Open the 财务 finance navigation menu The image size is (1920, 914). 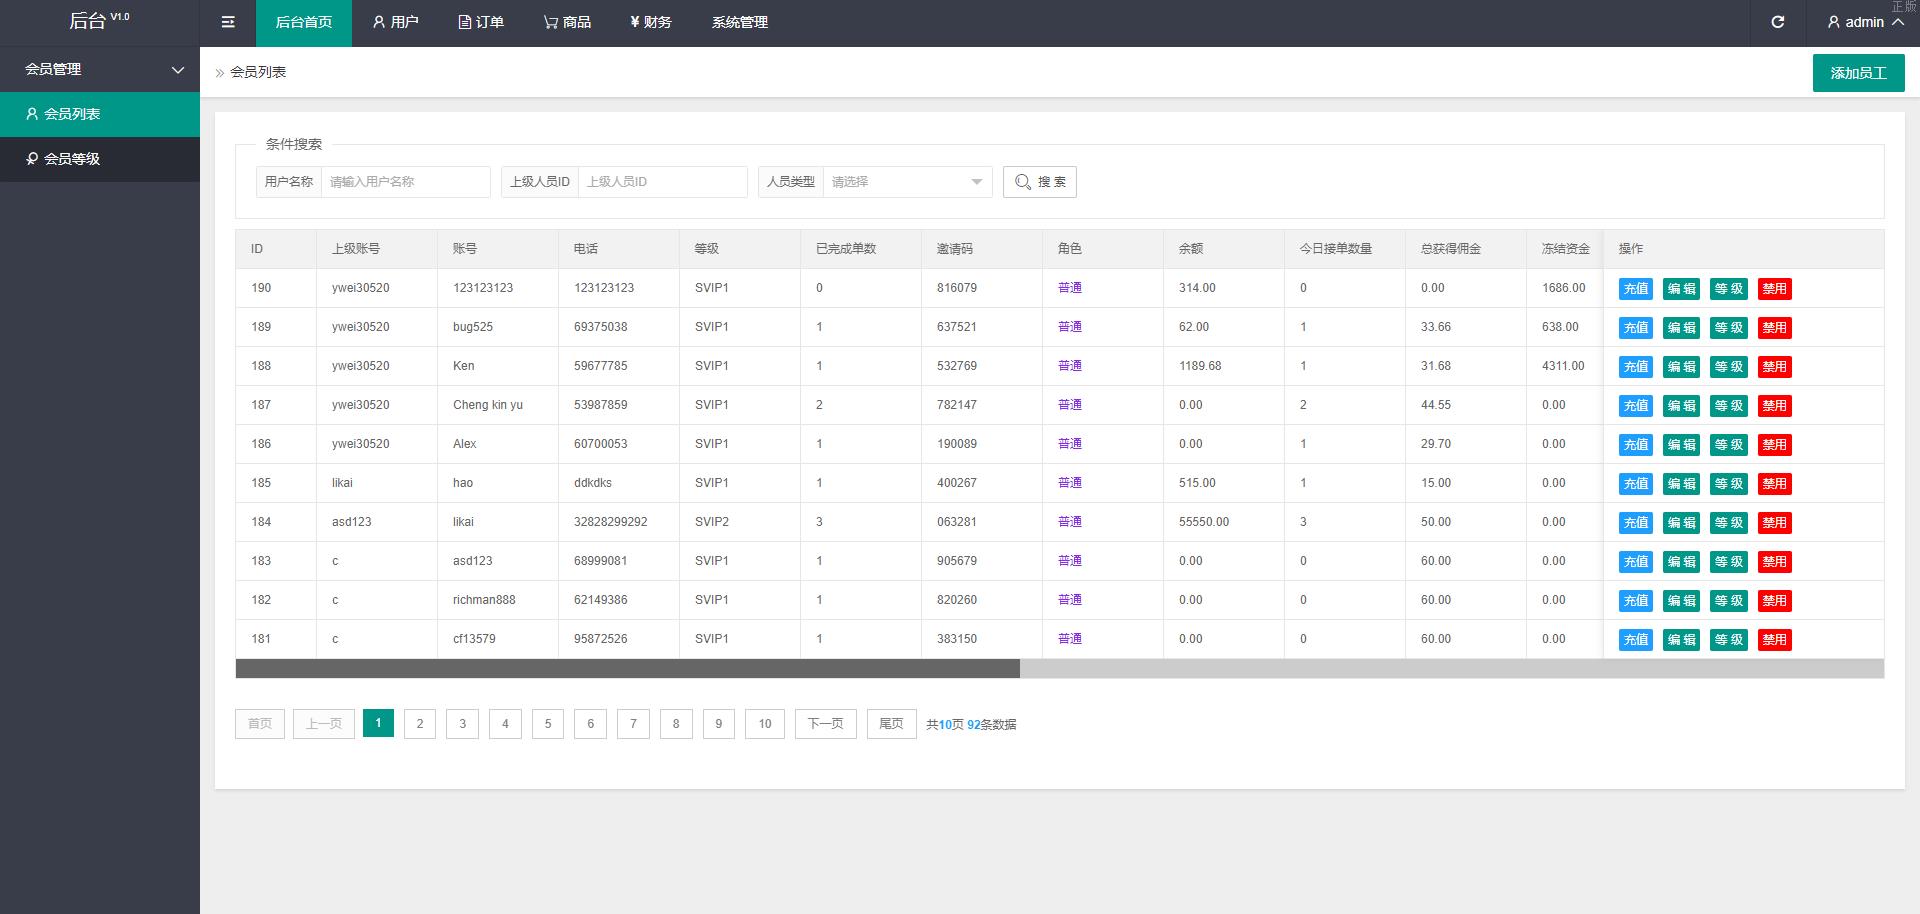pos(651,22)
